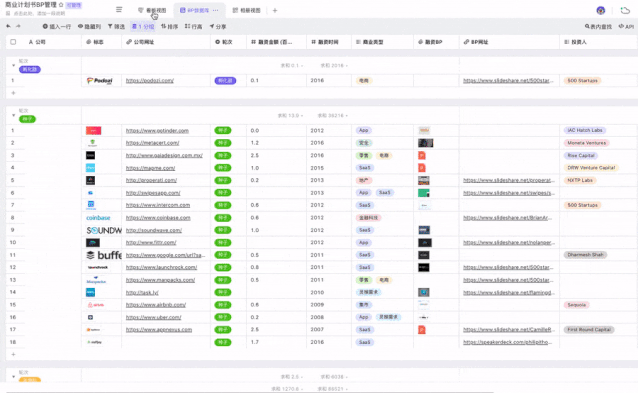Image resolution: width=638 pixels, height=393 pixels.
Task: Click the First Round Capital tag
Action: (x=589, y=330)
